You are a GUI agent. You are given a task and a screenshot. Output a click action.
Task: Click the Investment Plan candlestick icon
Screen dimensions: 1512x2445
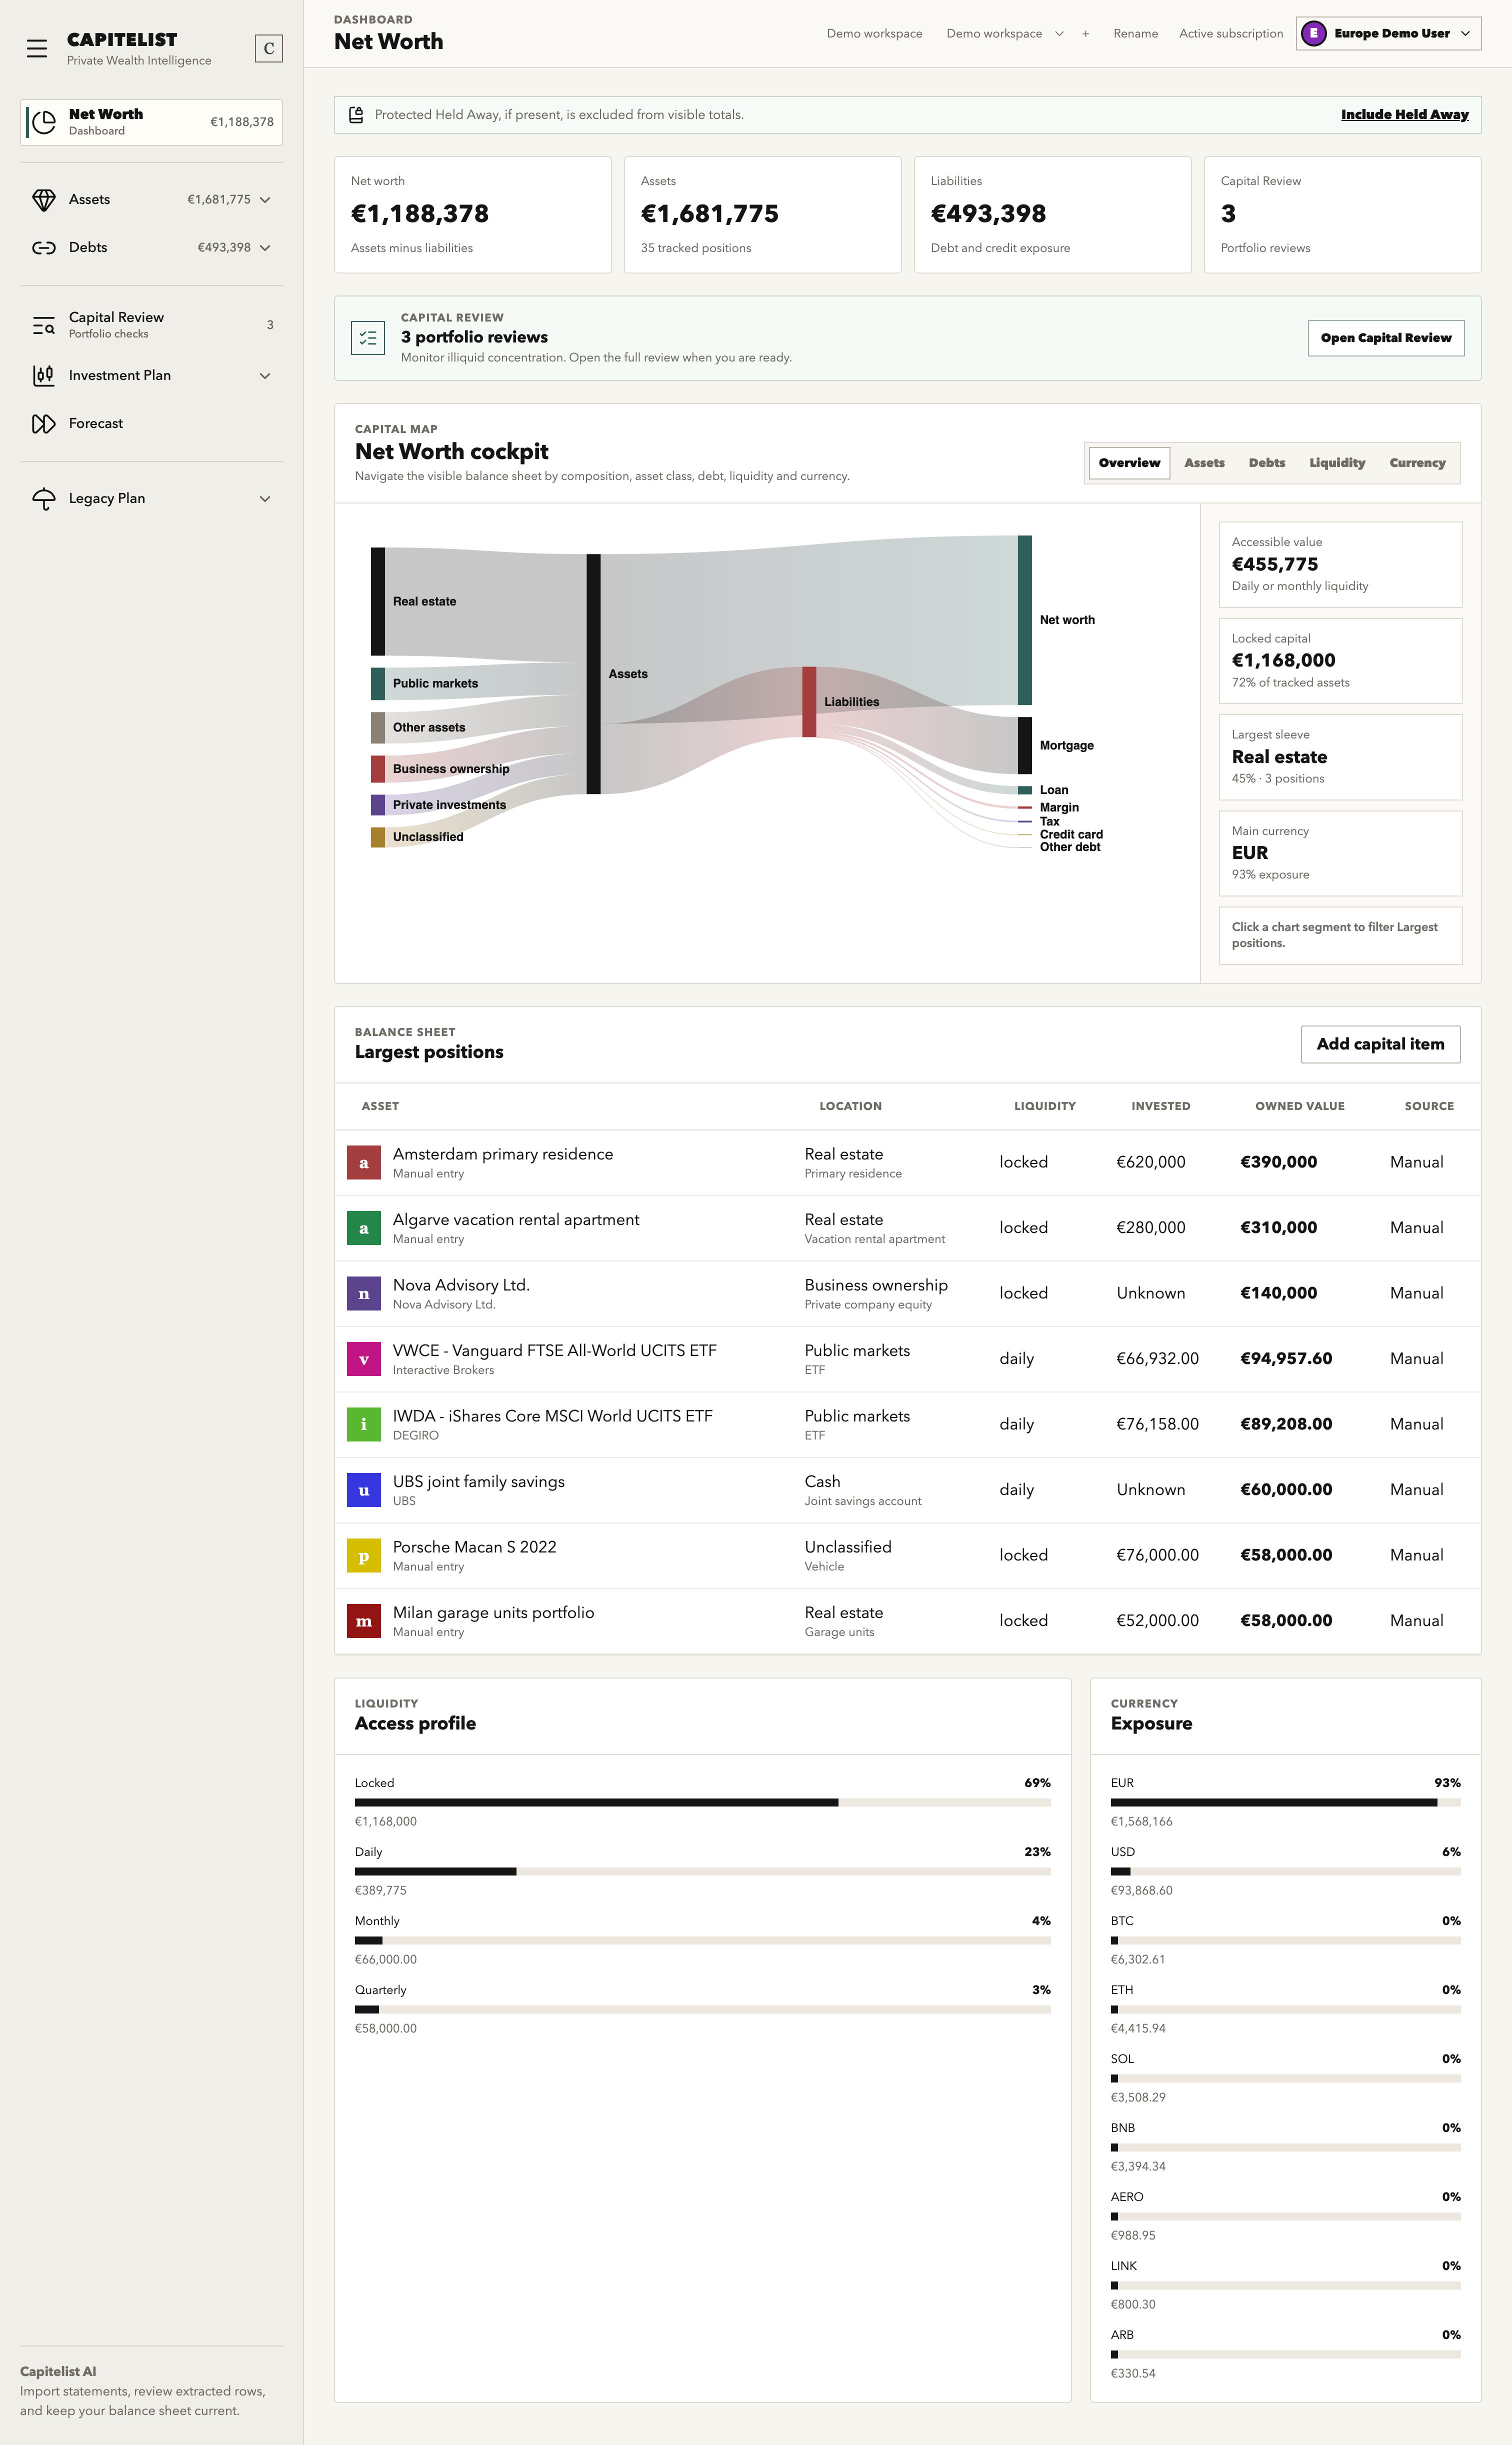[x=44, y=376]
